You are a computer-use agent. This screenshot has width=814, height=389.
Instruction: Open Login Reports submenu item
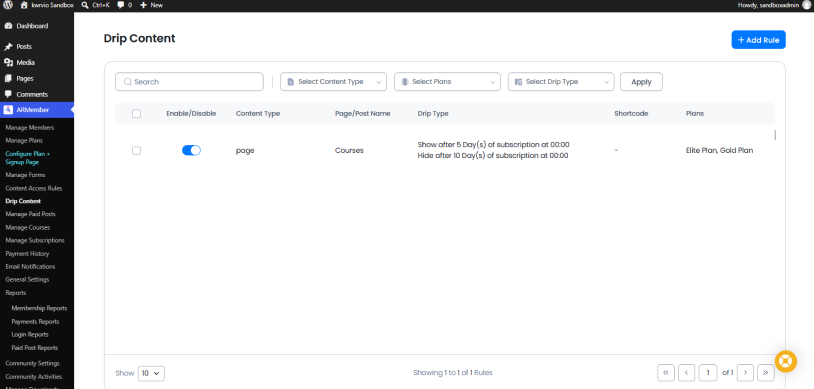point(30,335)
